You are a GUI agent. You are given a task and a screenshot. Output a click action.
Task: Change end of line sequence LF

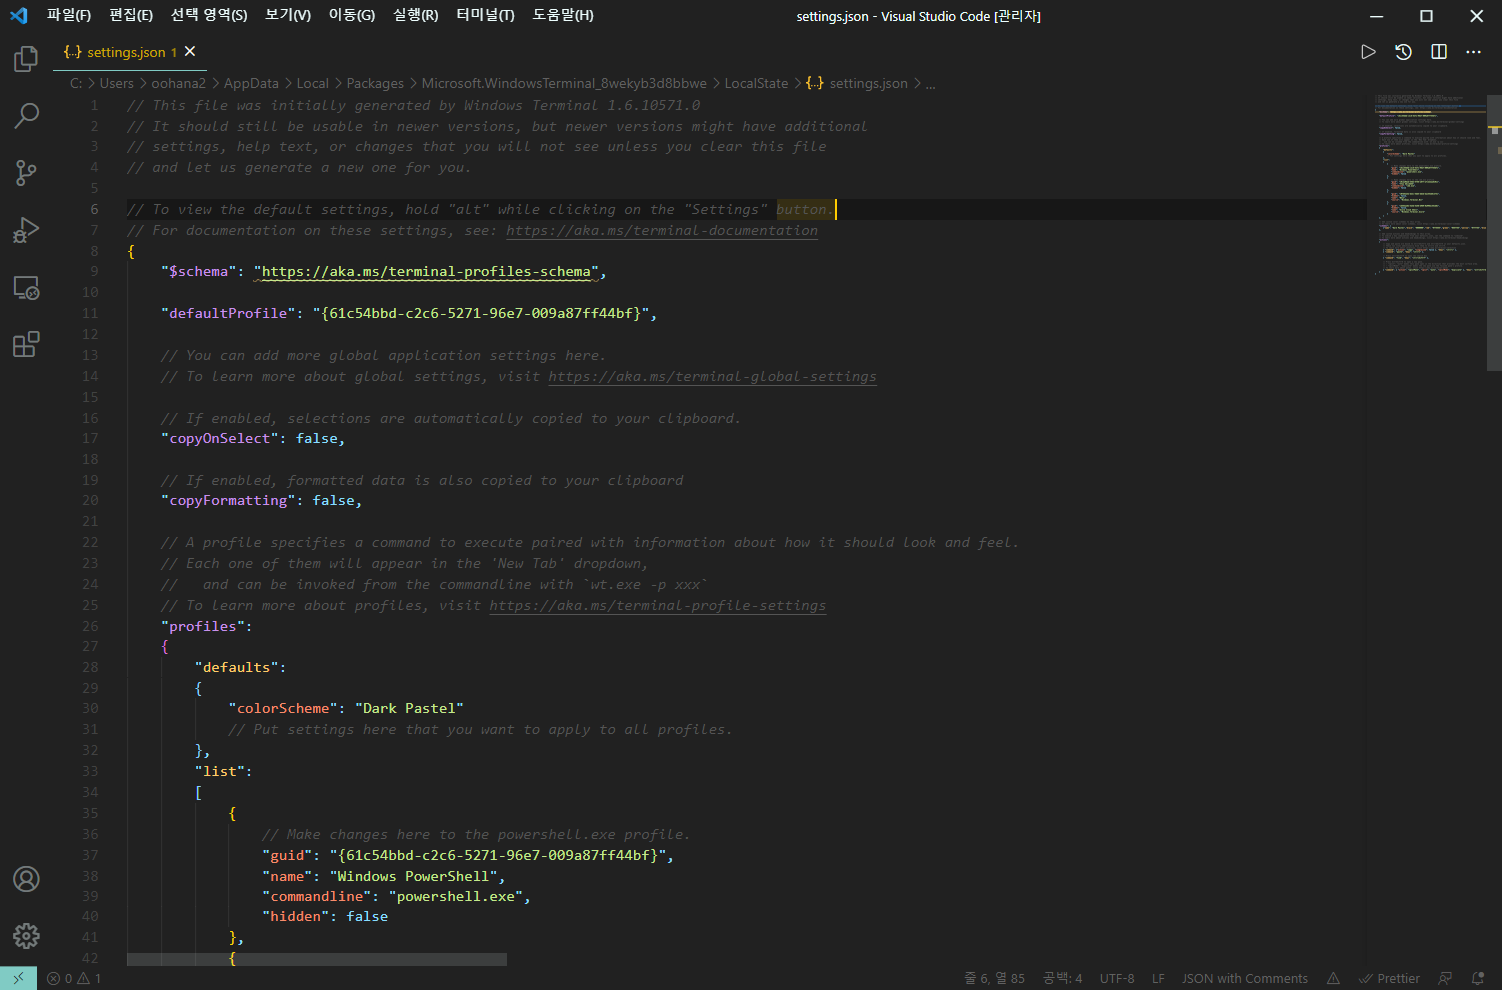(x=1158, y=979)
